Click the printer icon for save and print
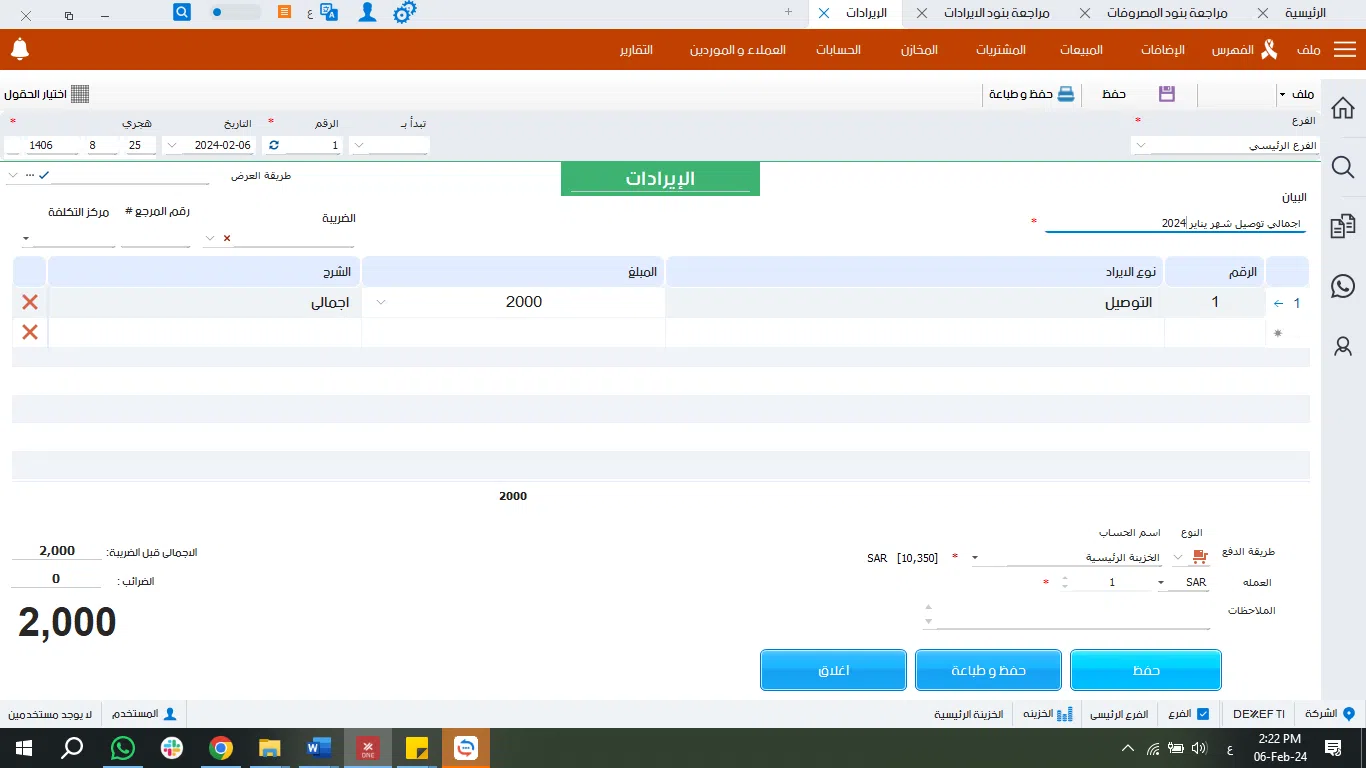1366x768 pixels. [1067, 94]
